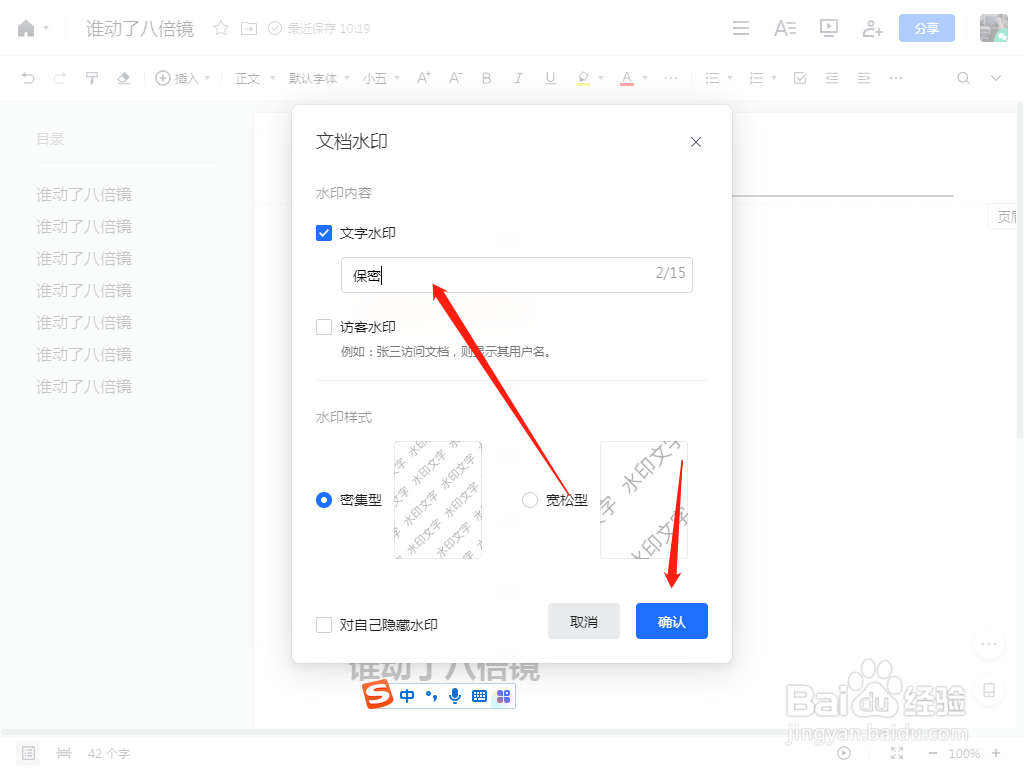Viewport: 1024px width, 768px height.
Task: Enable the 访客水印 checkbox
Action: 324,327
